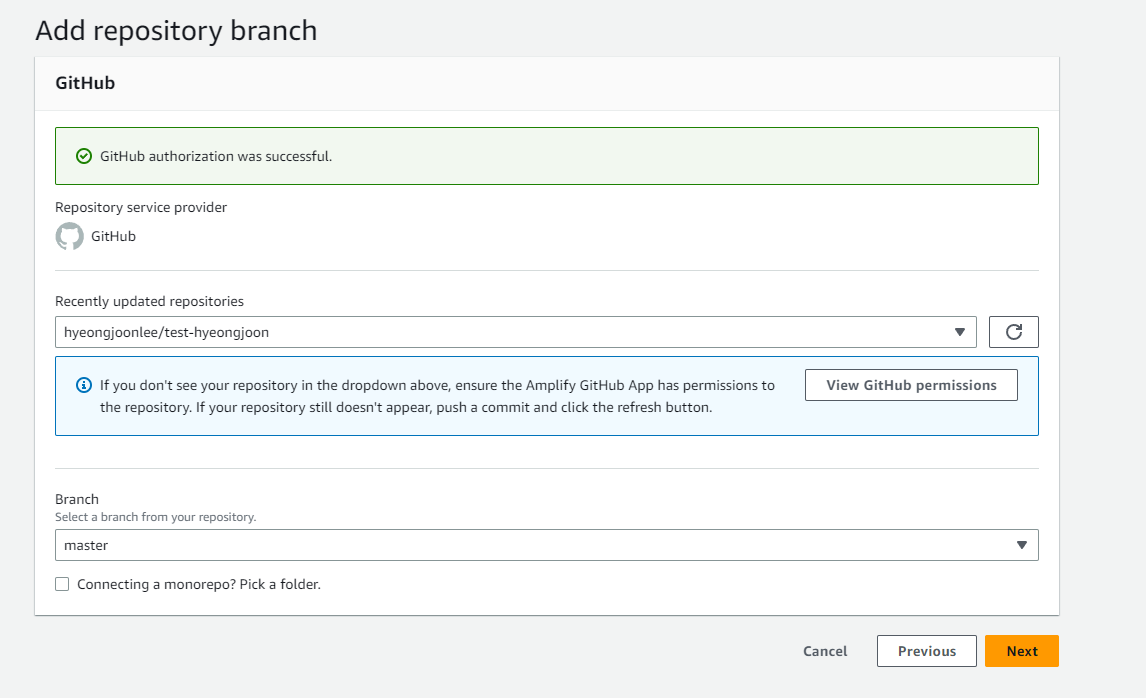The width and height of the screenshot is (1146, 698).
Task: Click GitHub provider name beside logo
Action: [113, 236]
